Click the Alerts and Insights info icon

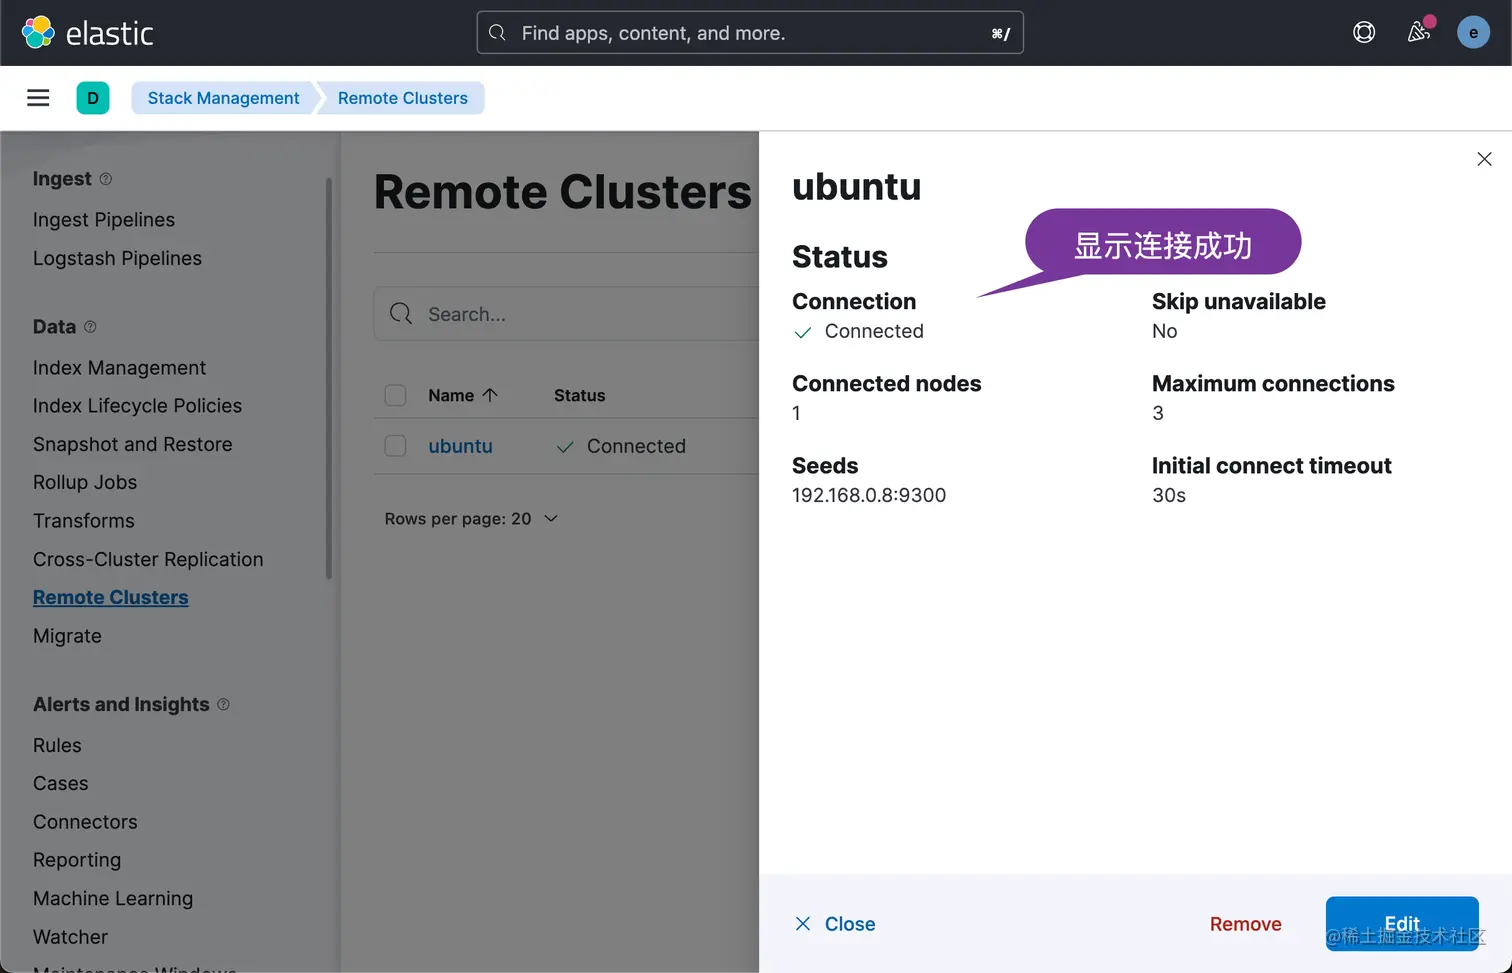click(x=223, y=704)
